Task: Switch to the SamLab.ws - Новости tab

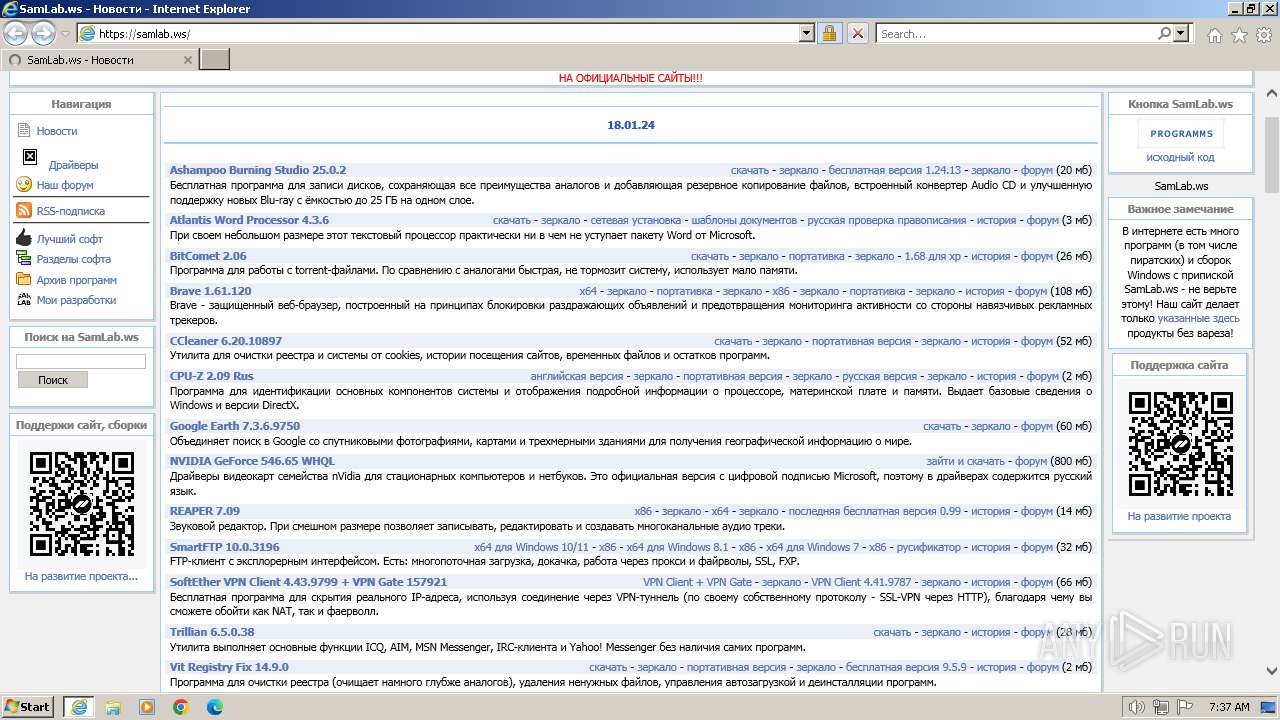Action: (99, 60)
